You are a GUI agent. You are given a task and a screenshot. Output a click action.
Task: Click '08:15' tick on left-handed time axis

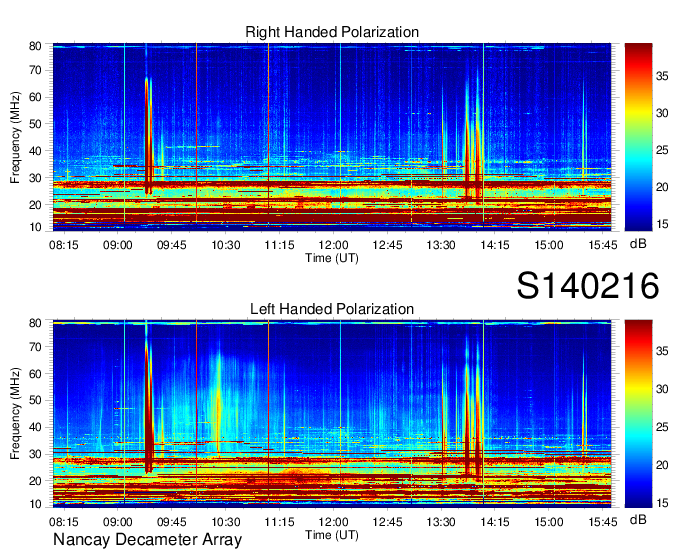pos(64,521)
